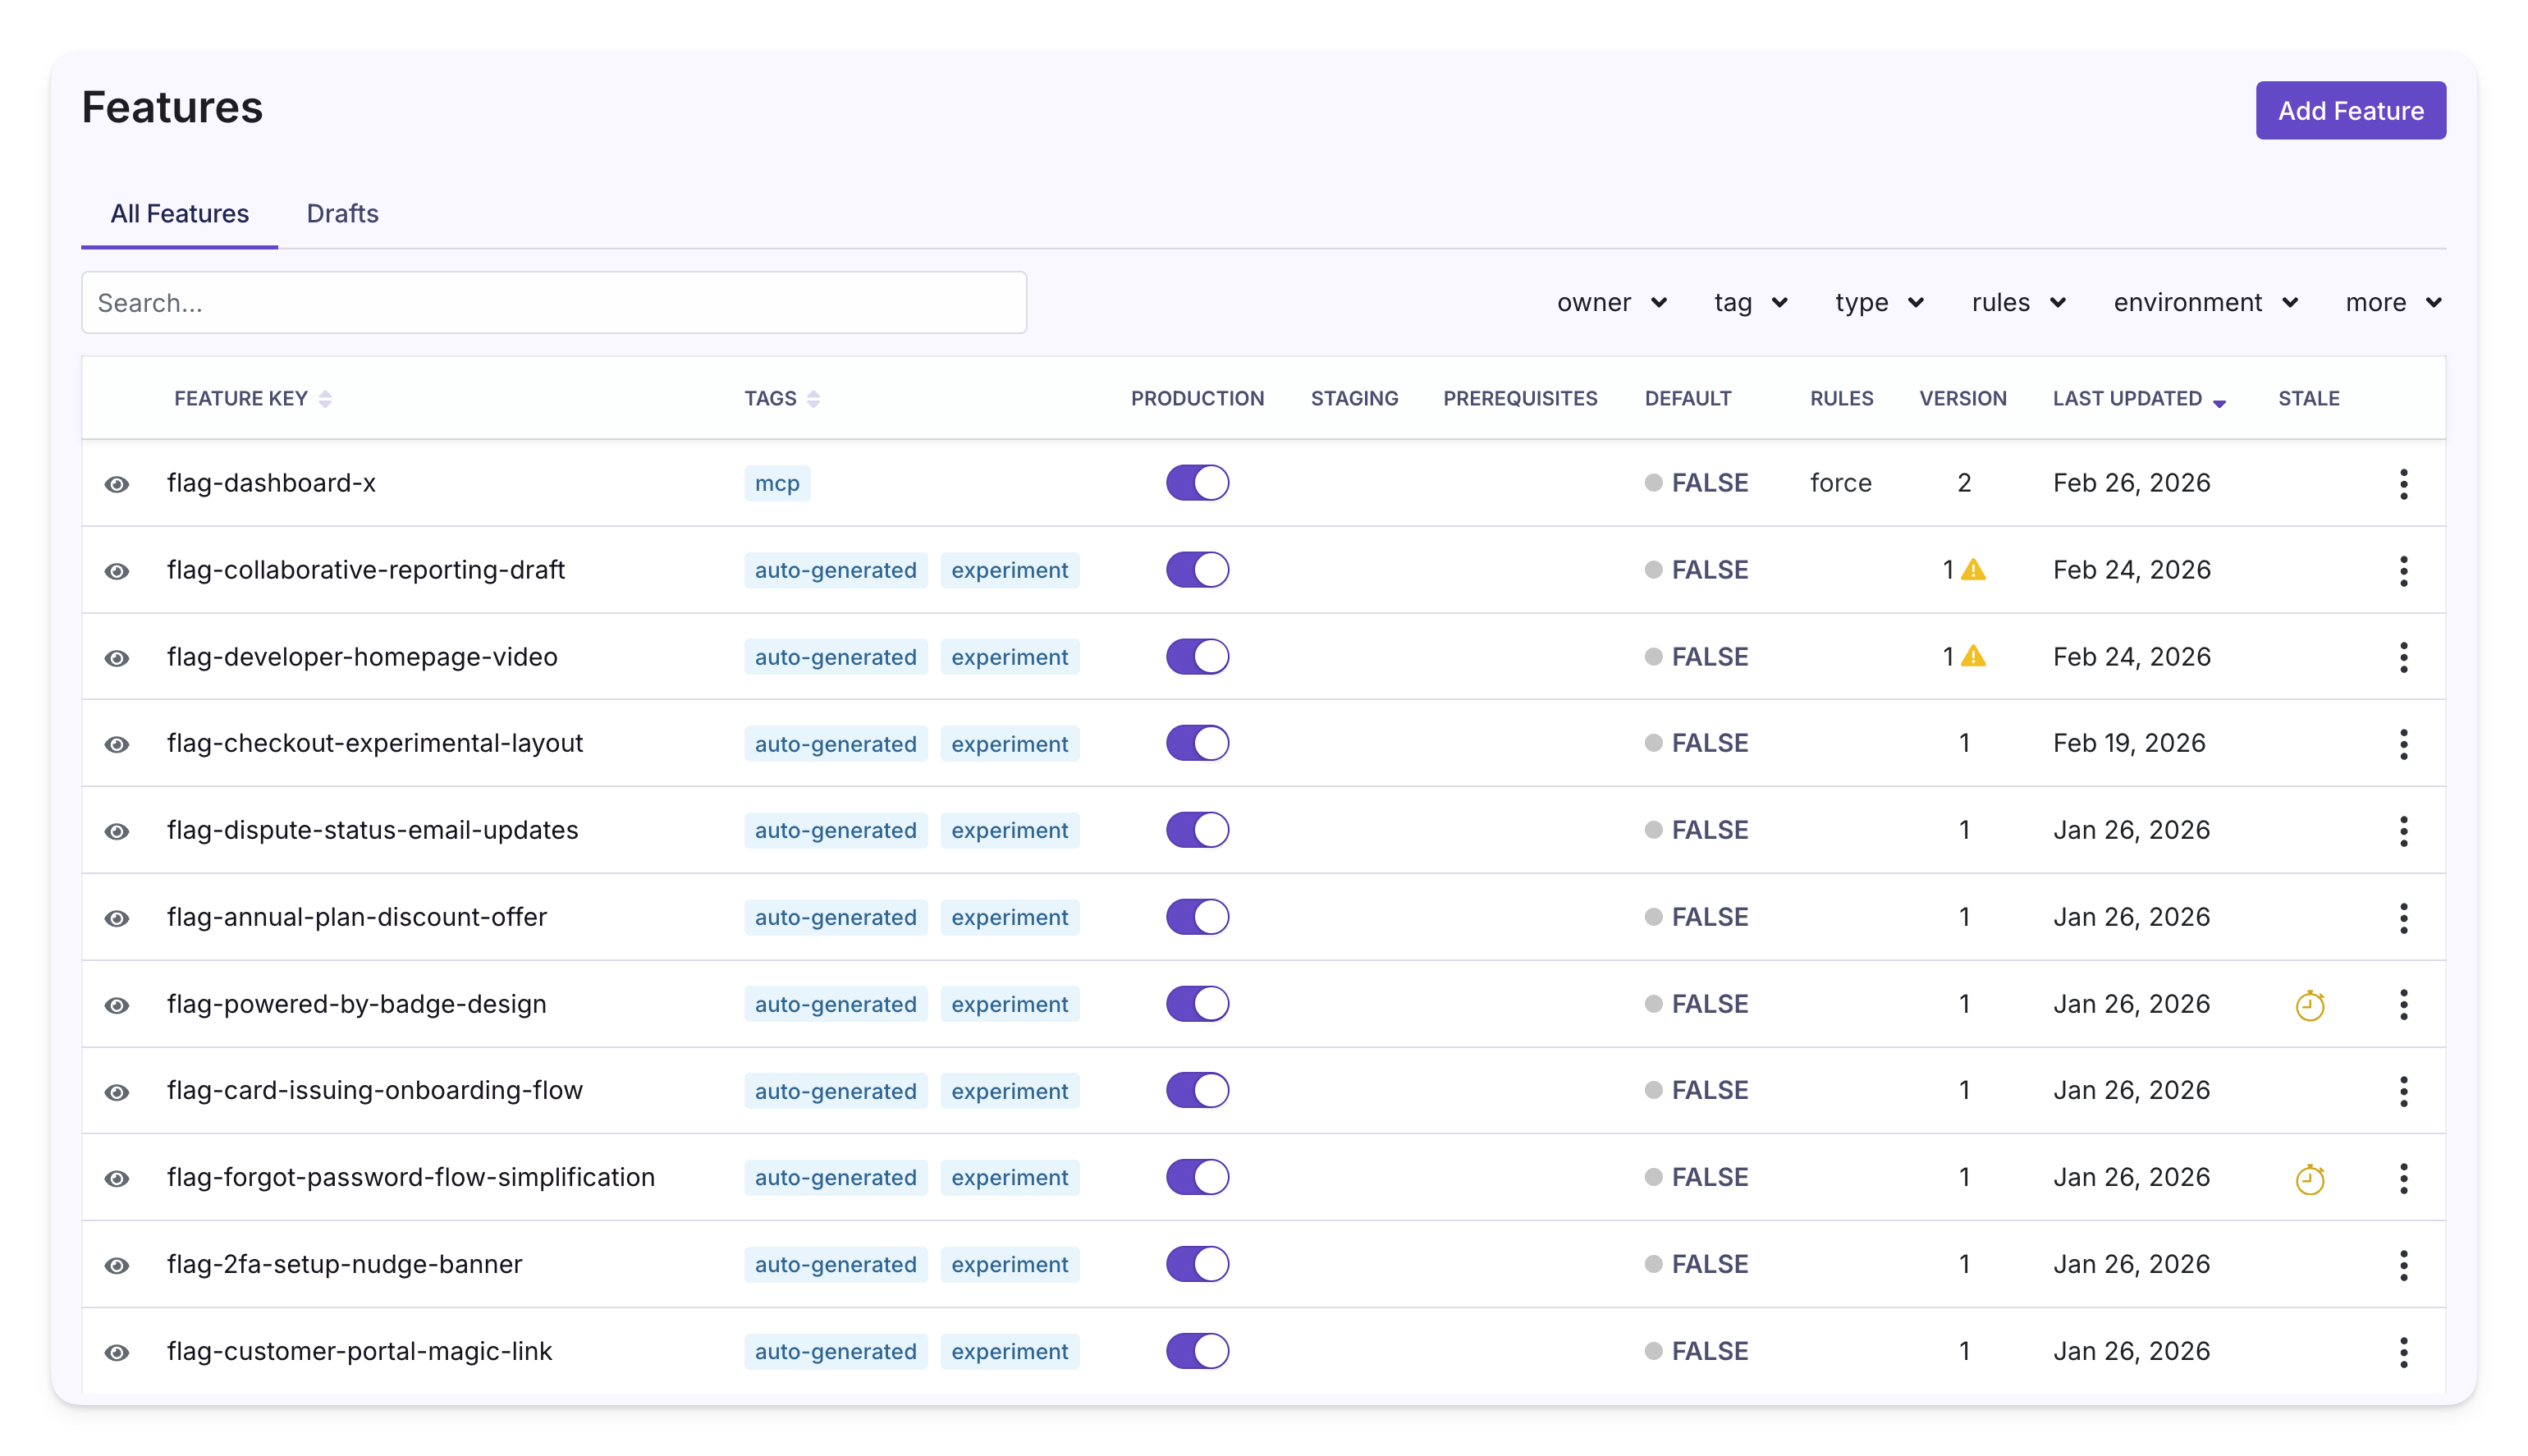This screenshot has height=1456, width=2528.
Task: Click the version warning triangle for flag-developer-homepage-video
Action: (x=1973, y=656)
